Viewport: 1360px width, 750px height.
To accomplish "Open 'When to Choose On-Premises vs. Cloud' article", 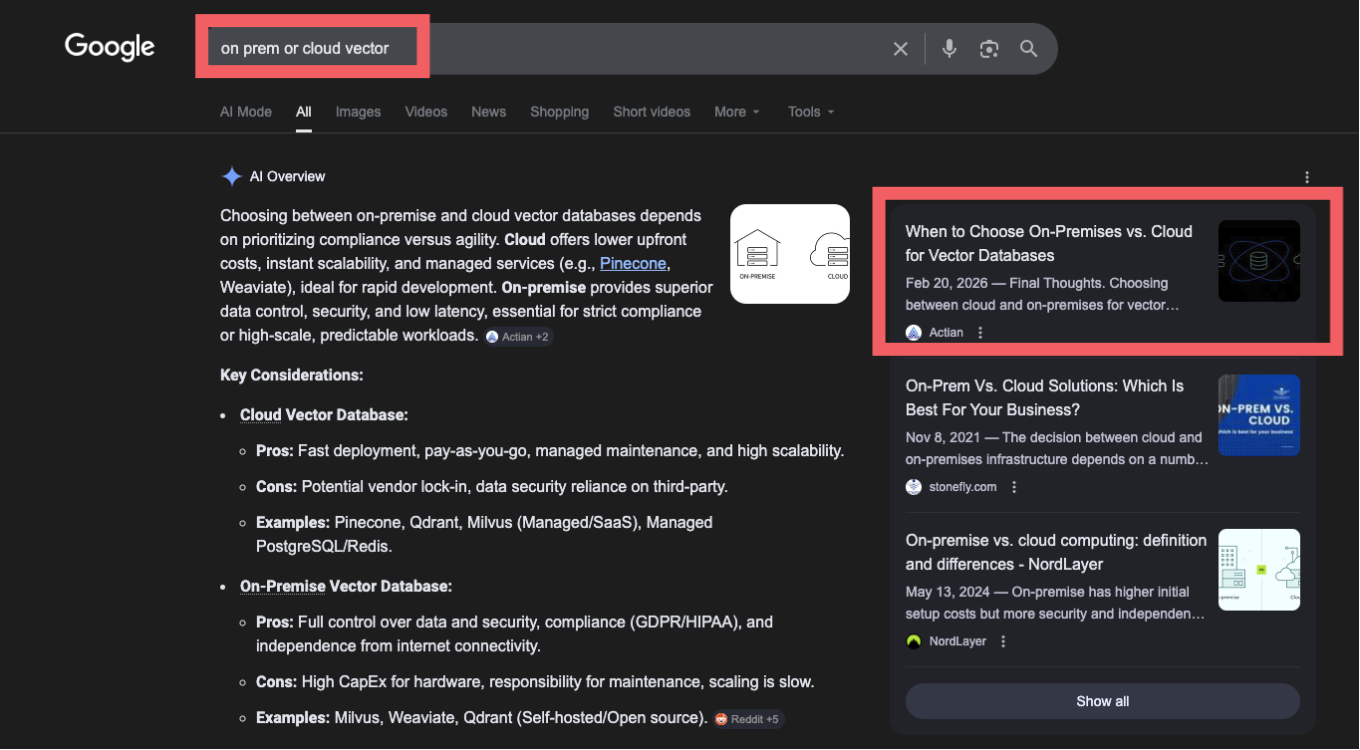I will click(1049, 243).
